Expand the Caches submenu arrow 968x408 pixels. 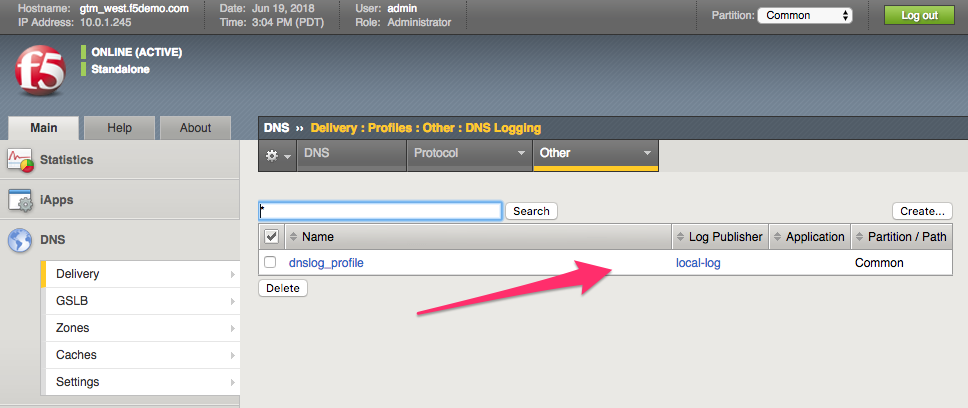(233, 355)
